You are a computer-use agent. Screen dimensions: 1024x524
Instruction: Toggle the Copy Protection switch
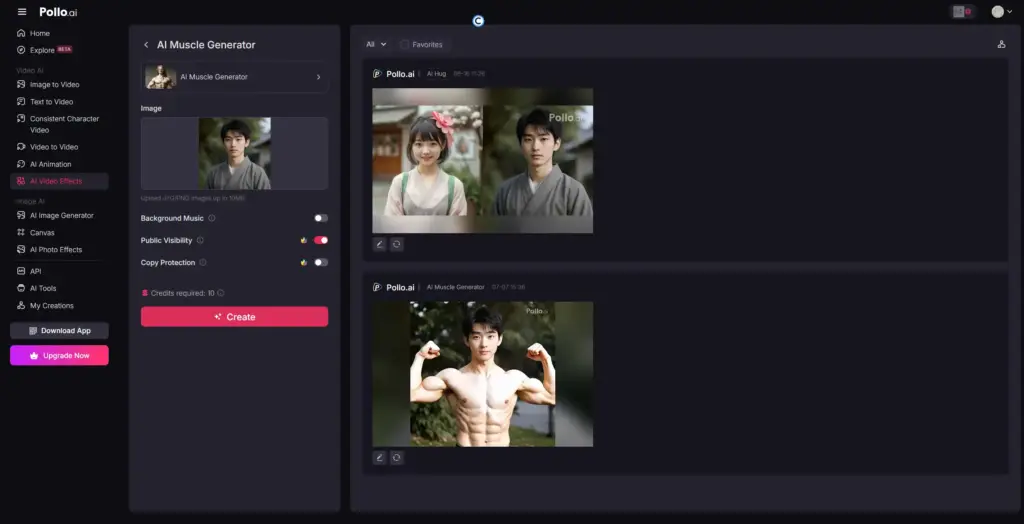coord(321,263)
